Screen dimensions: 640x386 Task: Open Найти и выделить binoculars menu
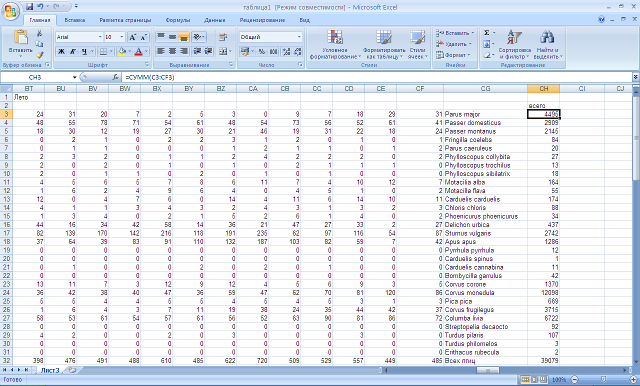click(x=547, y=44)
